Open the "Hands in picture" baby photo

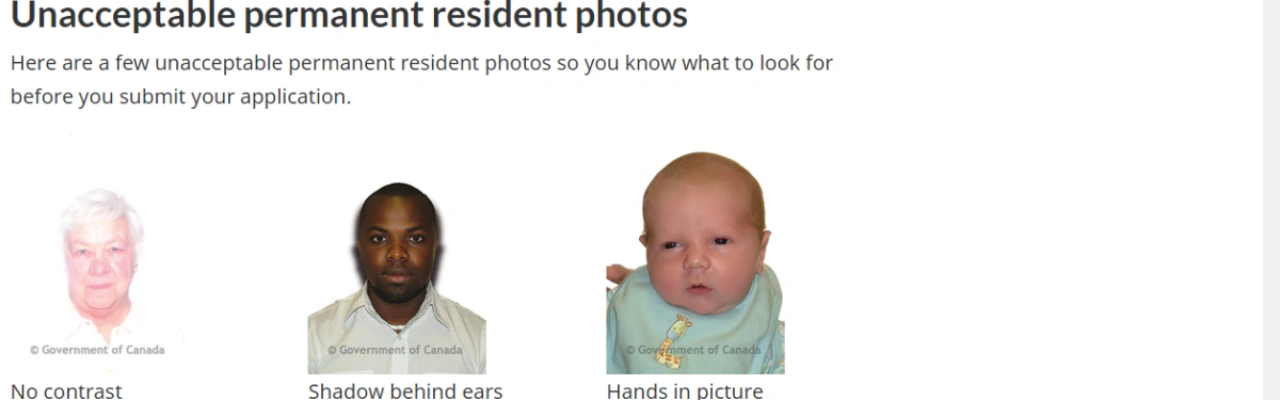[x=695, y=262]
